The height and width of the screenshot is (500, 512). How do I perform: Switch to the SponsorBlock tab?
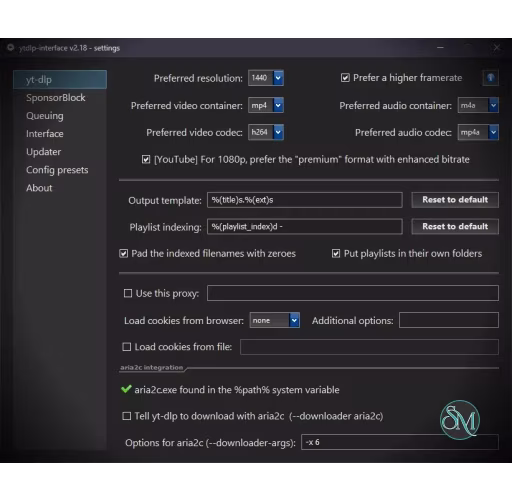(60, 98)
